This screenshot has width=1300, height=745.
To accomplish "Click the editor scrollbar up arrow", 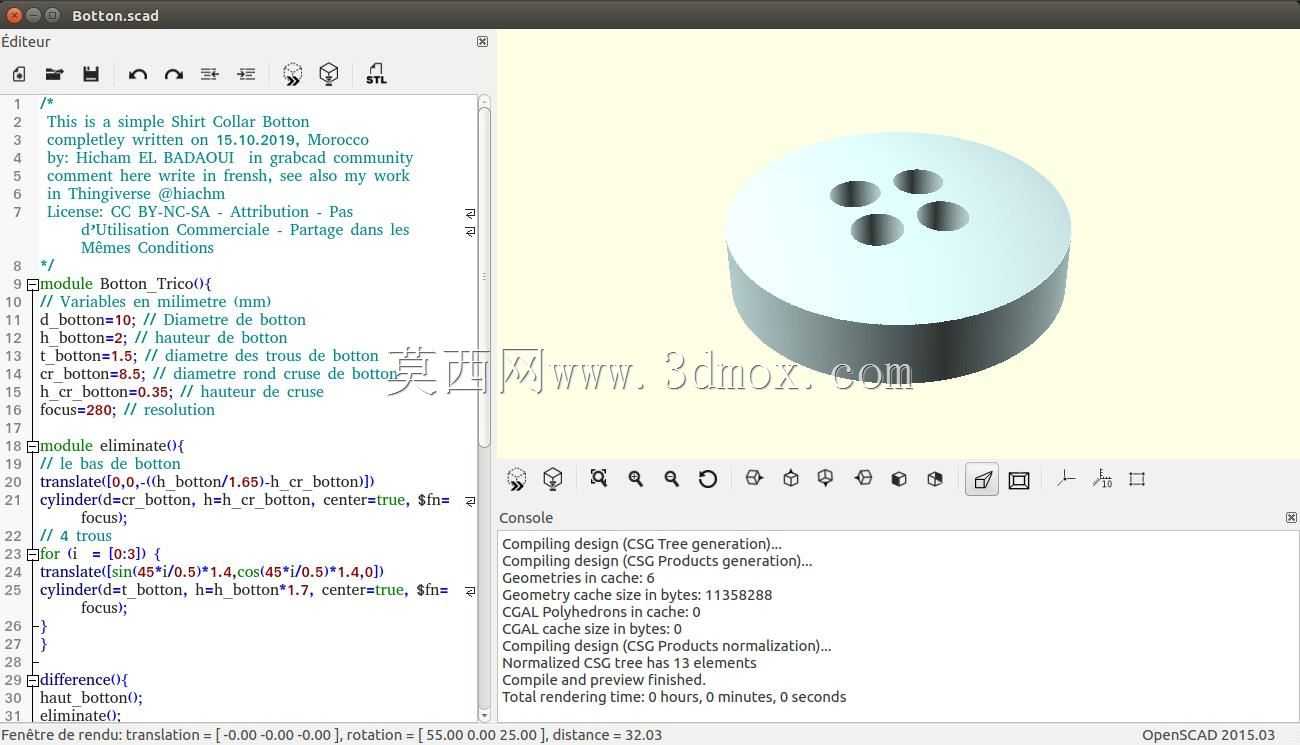I will (x=485, y=101).
